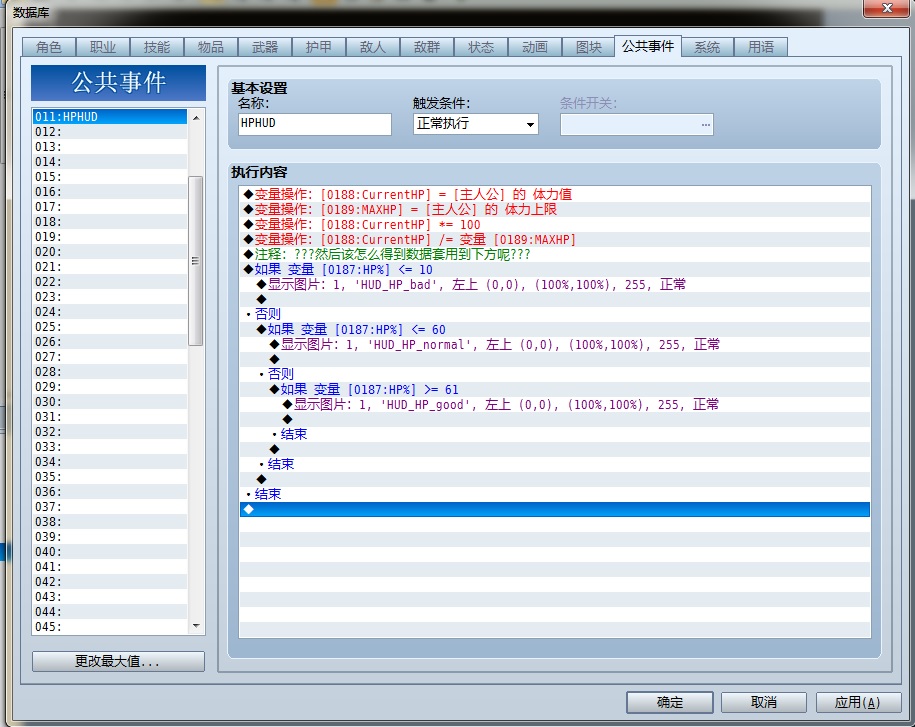The height and width of the screenshot is (727, 915).
Task: Cancel with the 取消 button
Action: pyautogui.click(x=764, y=702)
